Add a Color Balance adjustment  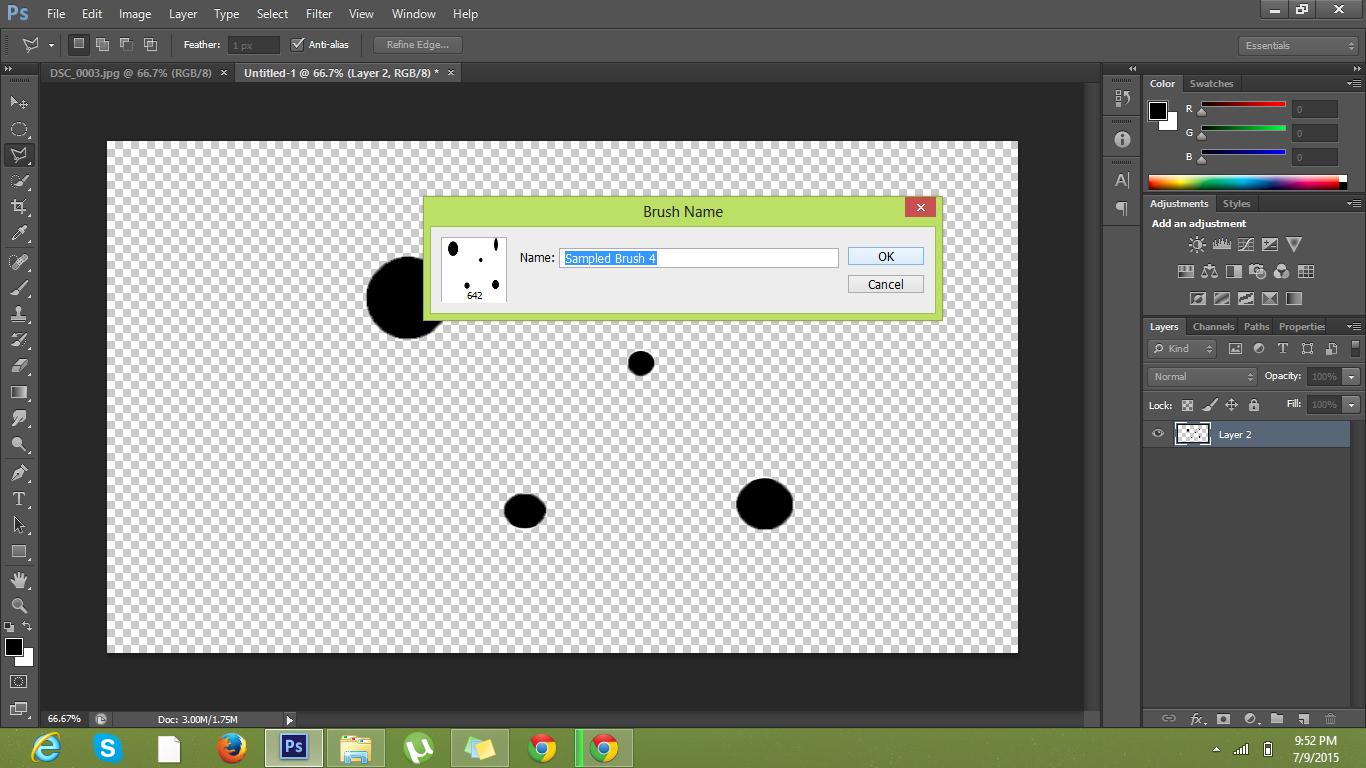pos(1210,271)
